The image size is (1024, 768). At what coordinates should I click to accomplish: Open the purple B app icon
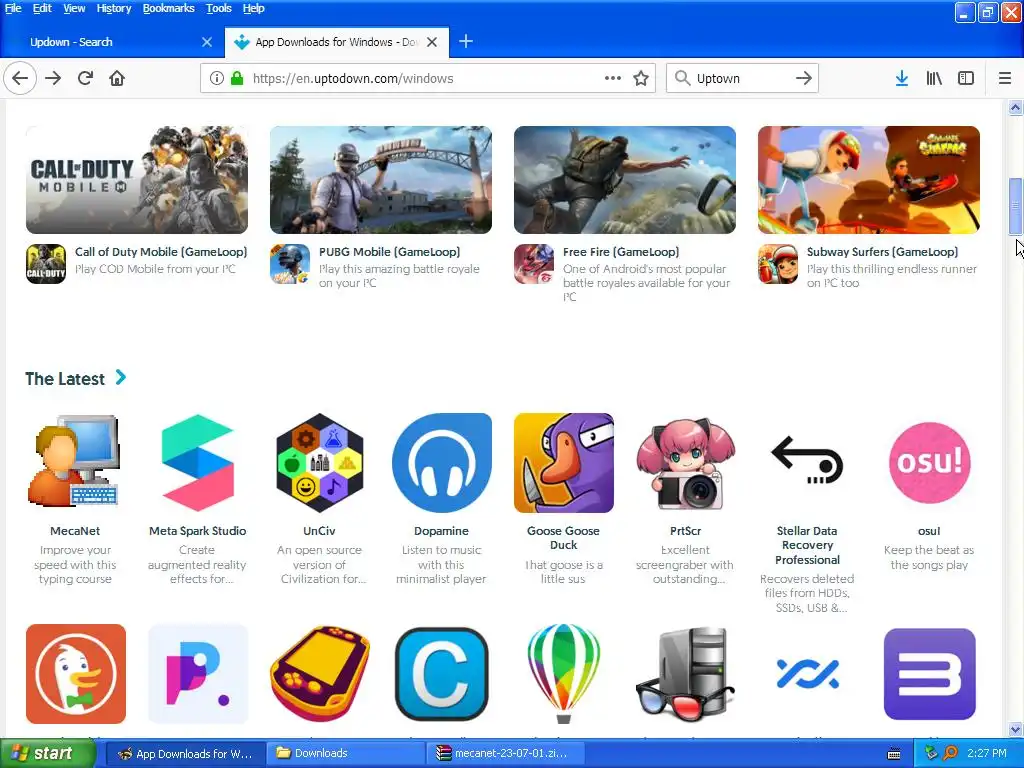point(929,673)
